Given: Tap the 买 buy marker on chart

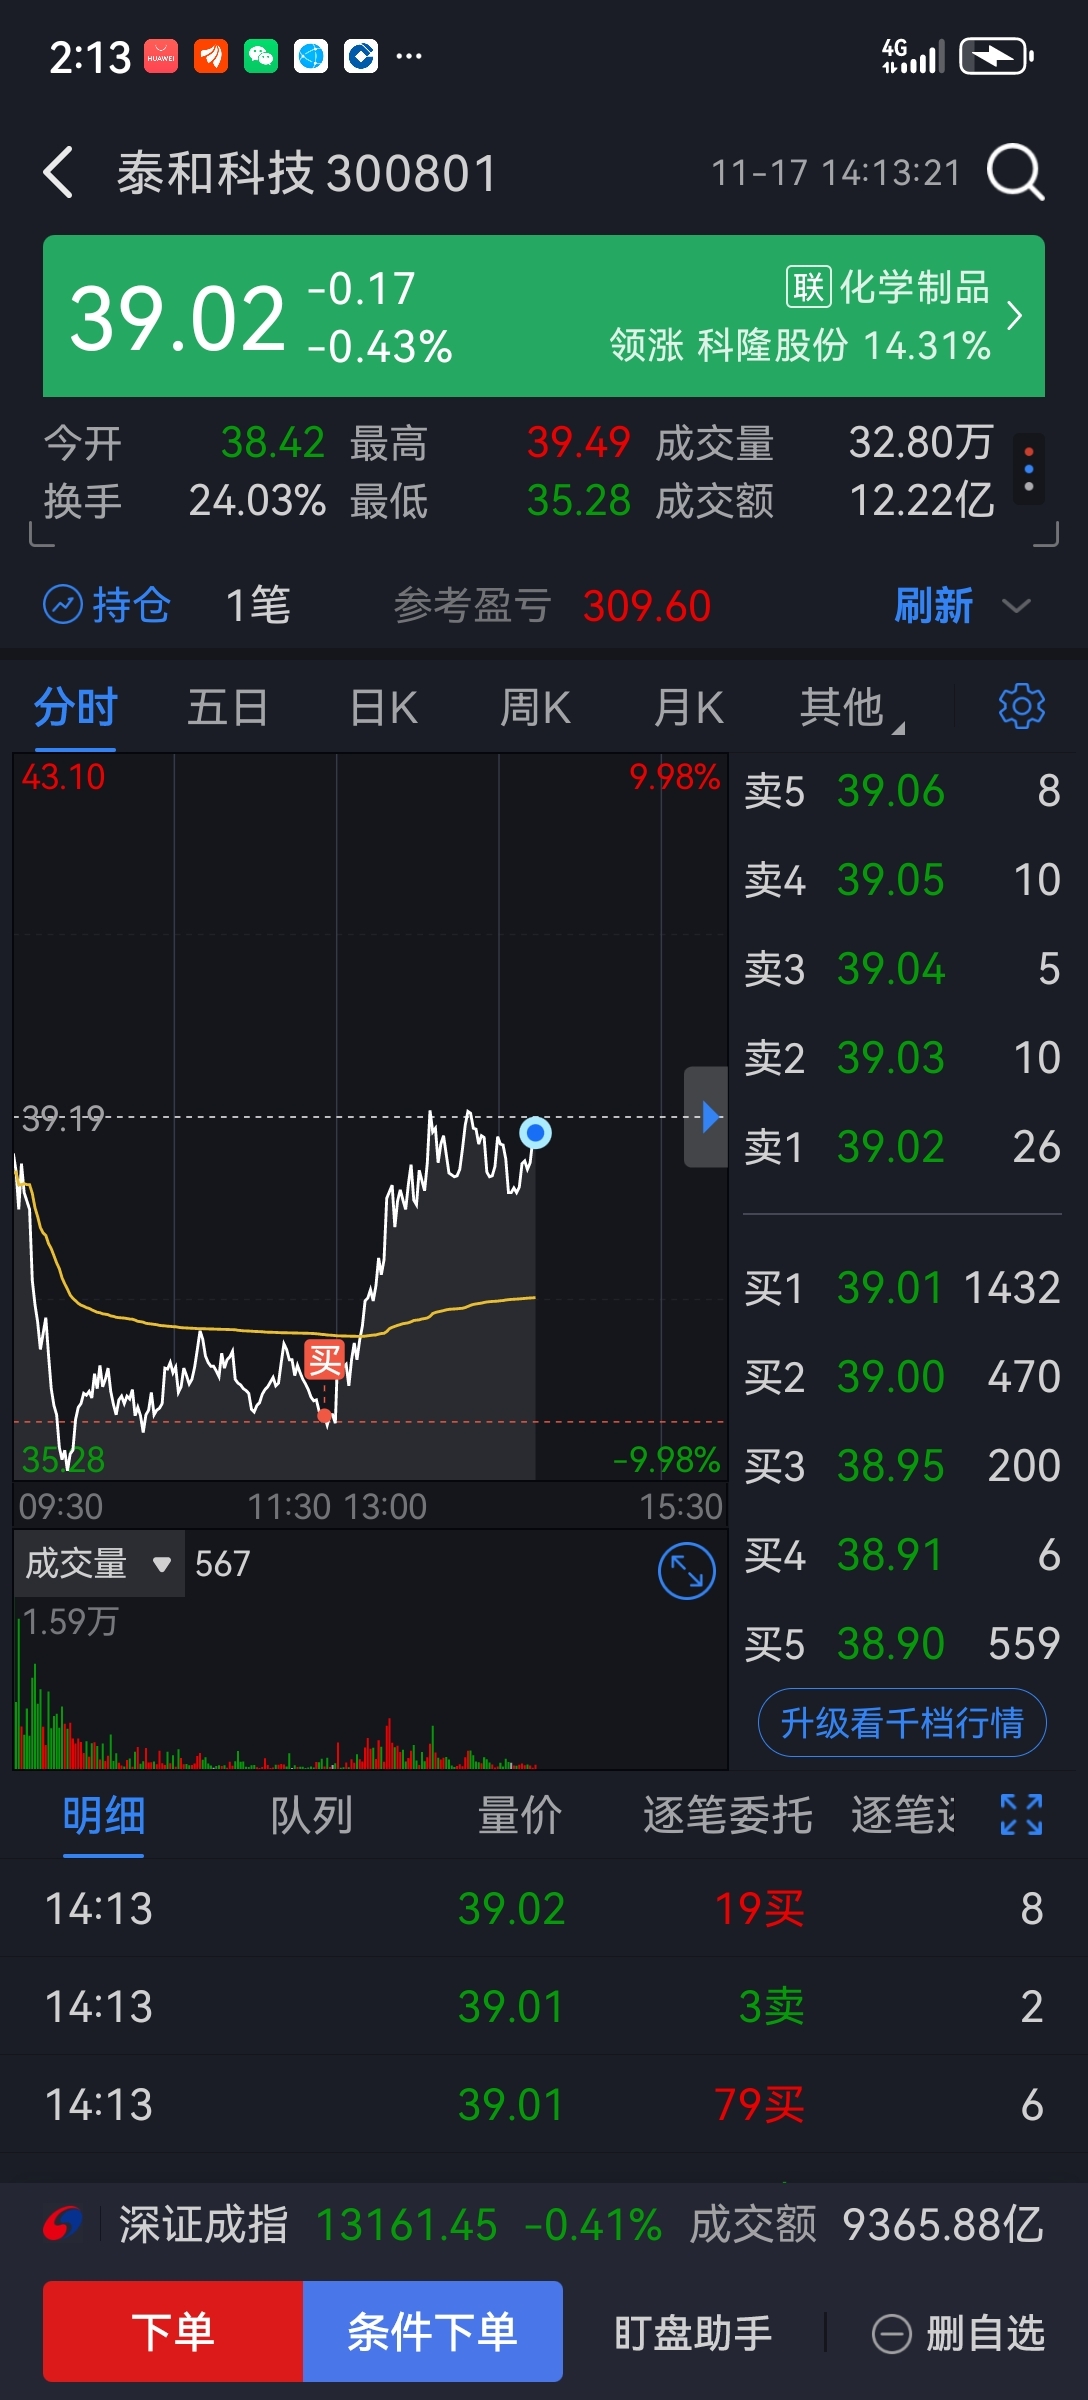Looking at the screenshot, I should (x=325, y=1360).
